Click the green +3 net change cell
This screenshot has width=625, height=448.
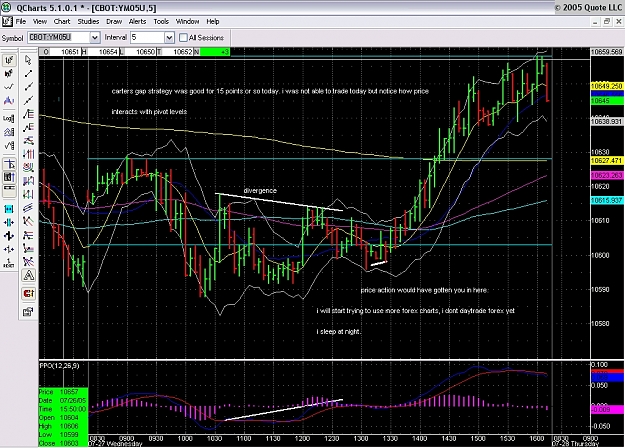tap(214, 52)
